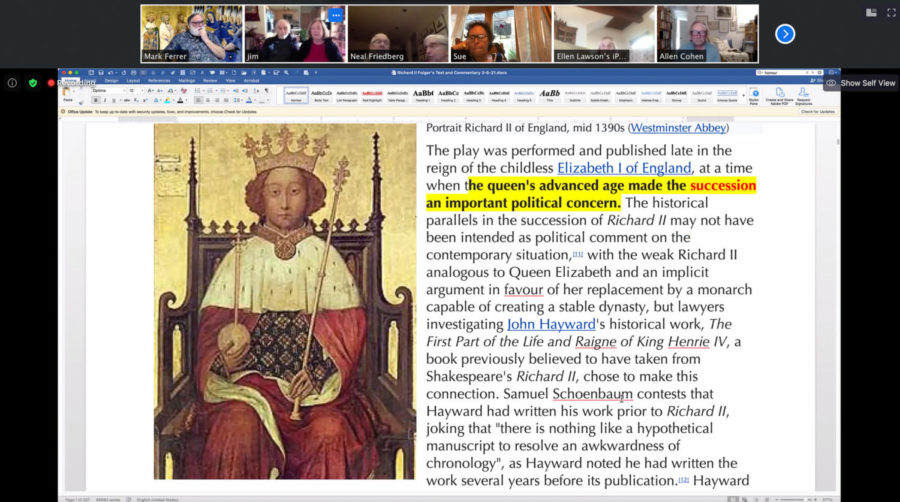Apply paragraph shading color
900x502 pixels.
pyautogui.click(x=249, y=100)
